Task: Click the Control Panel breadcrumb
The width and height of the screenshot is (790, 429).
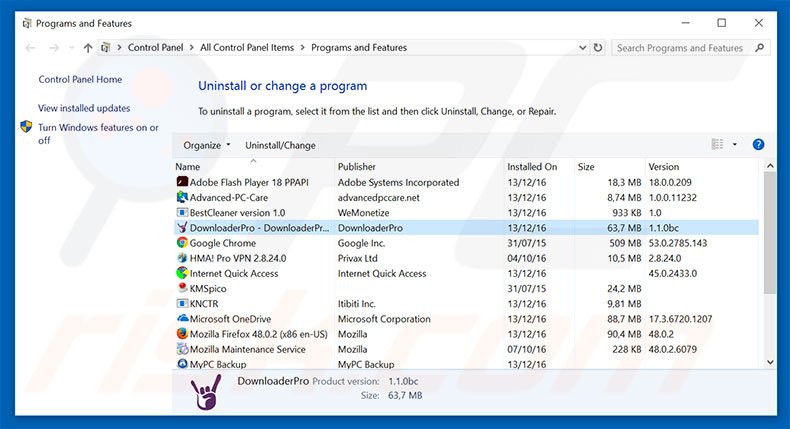Action: [x=155, y=47]
